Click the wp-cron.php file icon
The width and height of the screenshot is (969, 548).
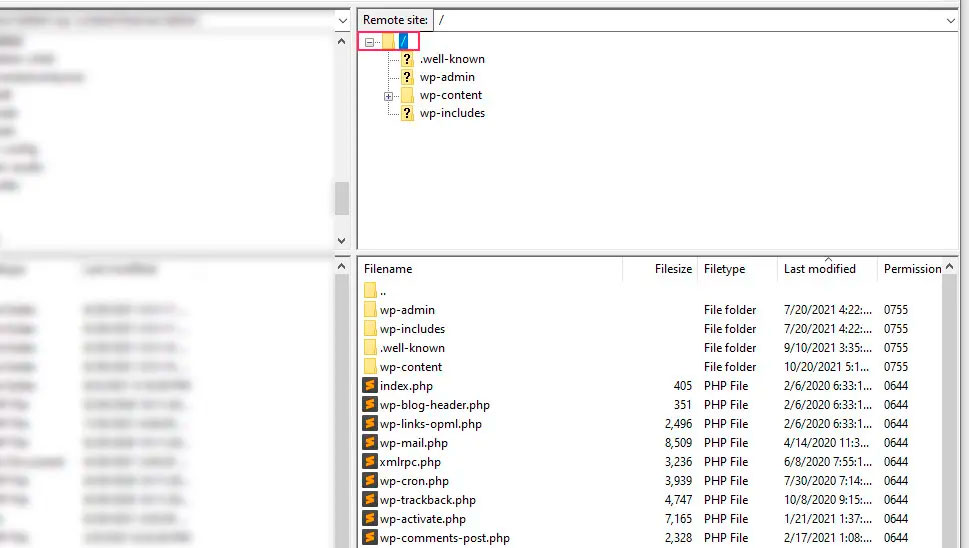(x=370, y=481)
